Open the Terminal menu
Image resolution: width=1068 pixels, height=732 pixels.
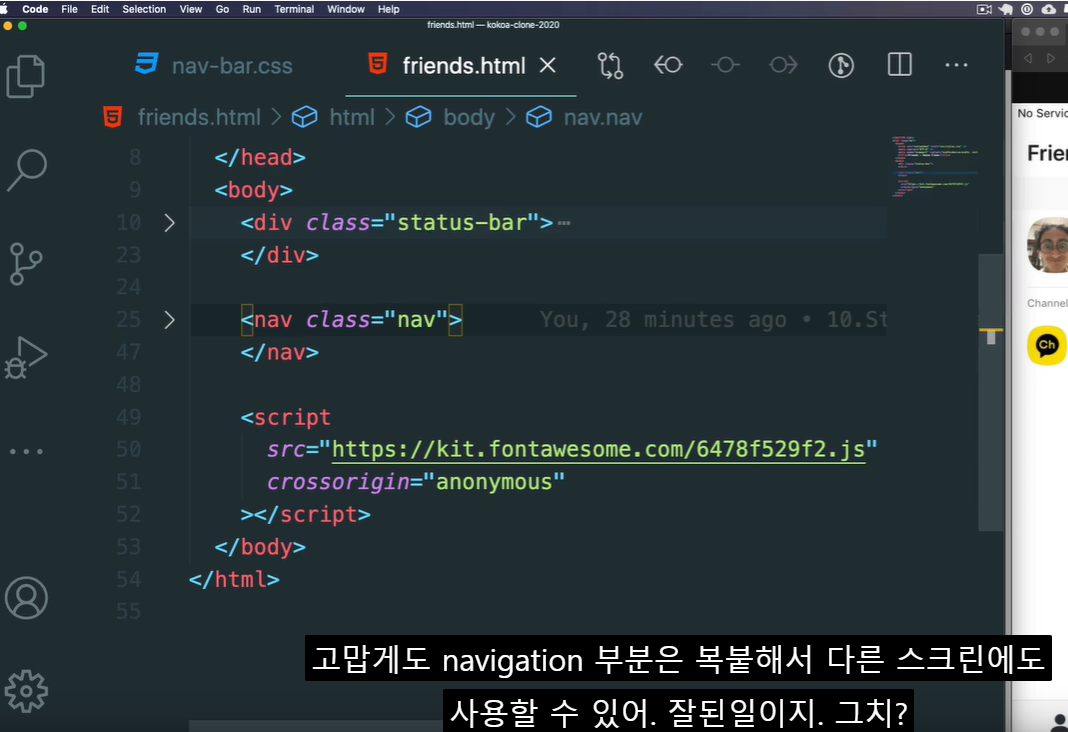pos(294,9)
